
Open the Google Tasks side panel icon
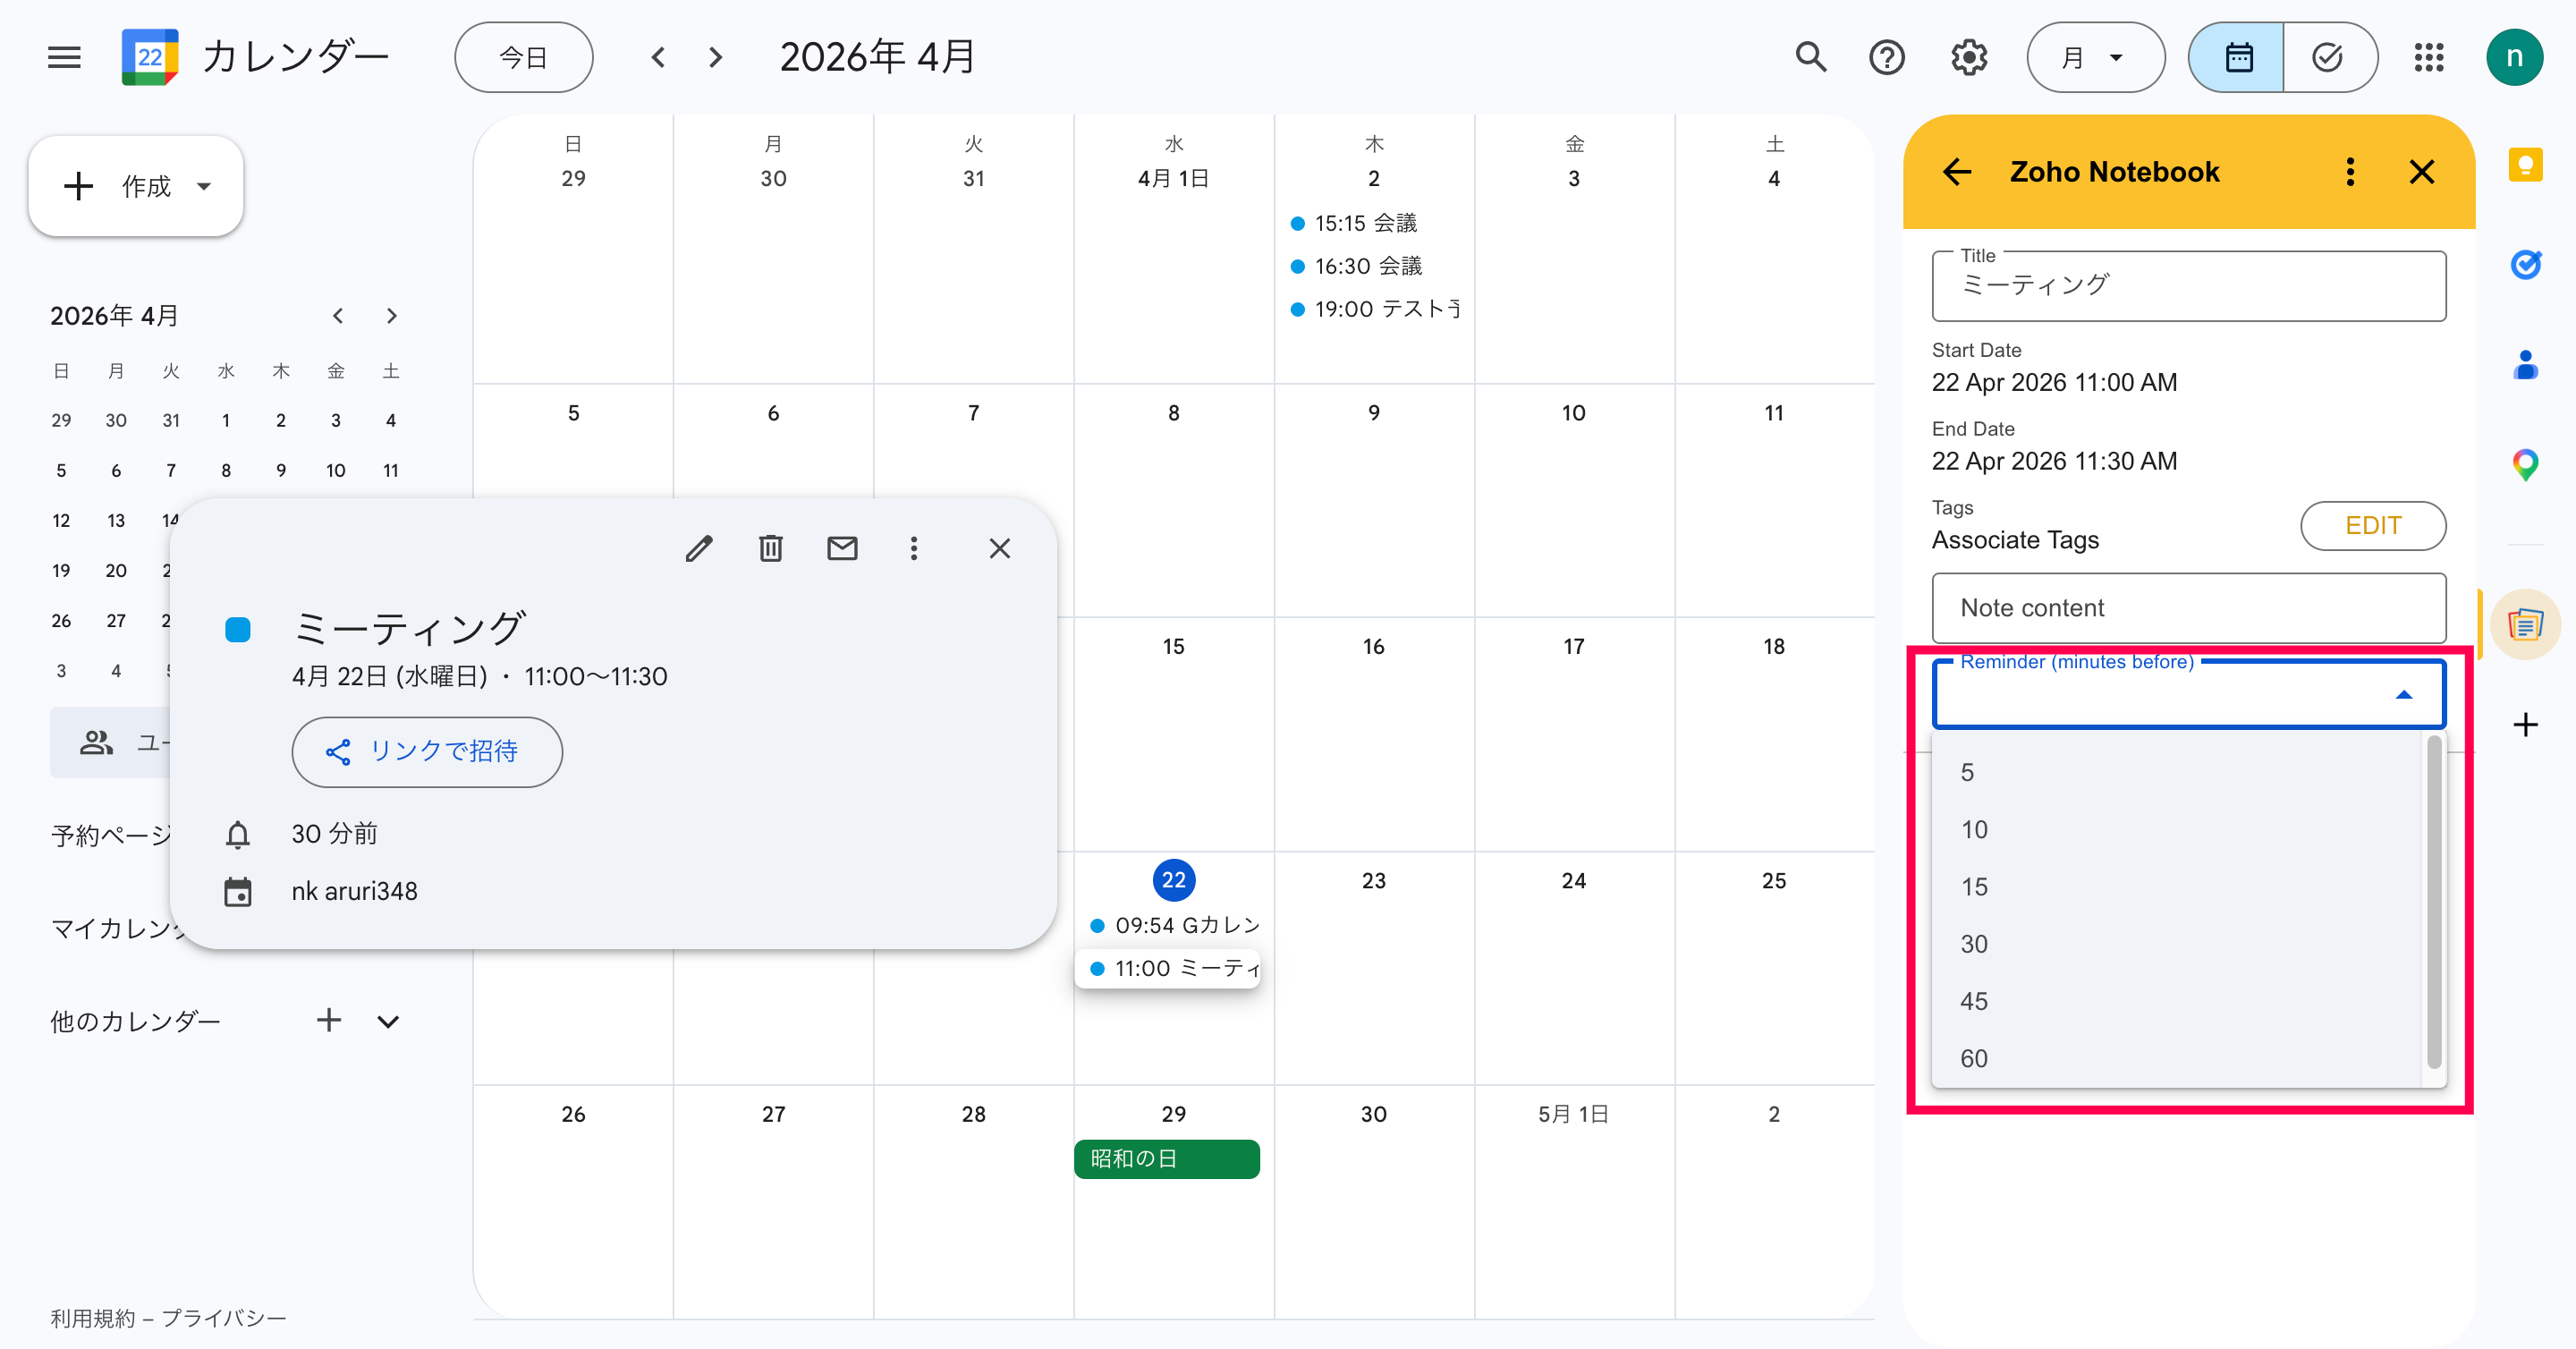coord(2525,264)
